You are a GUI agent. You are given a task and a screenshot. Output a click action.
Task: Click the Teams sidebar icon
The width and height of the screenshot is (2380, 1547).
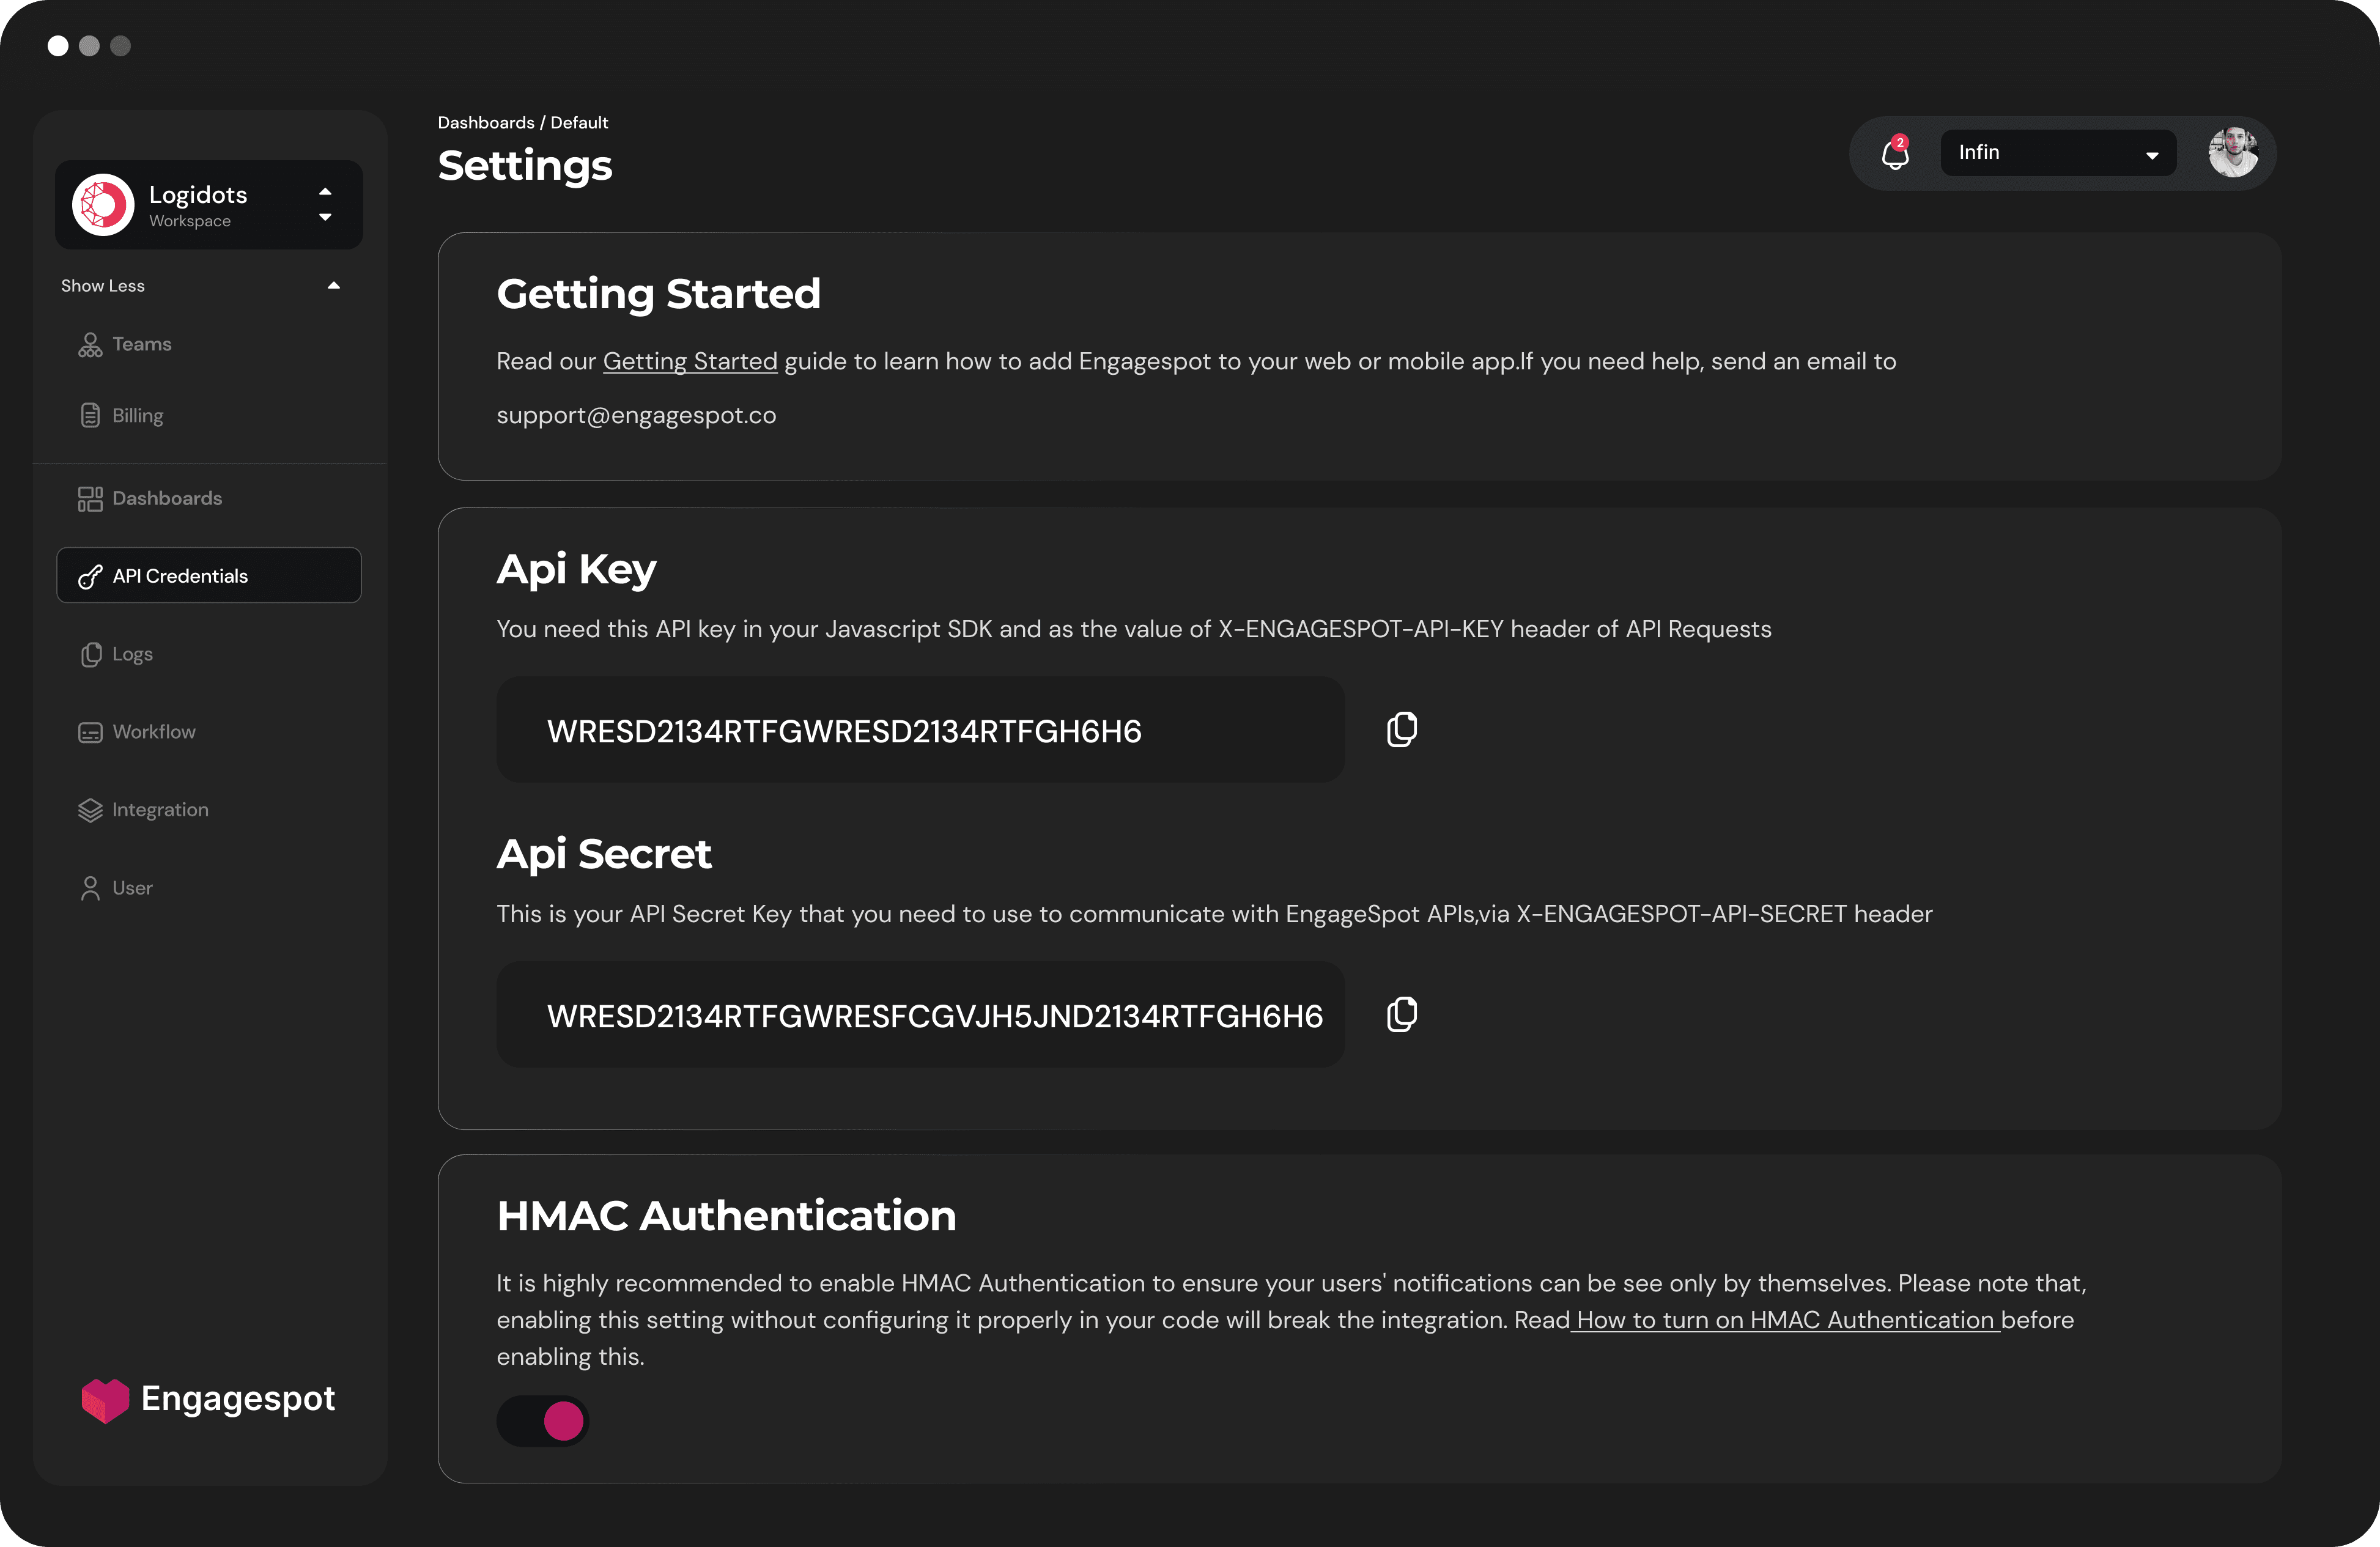[x=90, y=345]
